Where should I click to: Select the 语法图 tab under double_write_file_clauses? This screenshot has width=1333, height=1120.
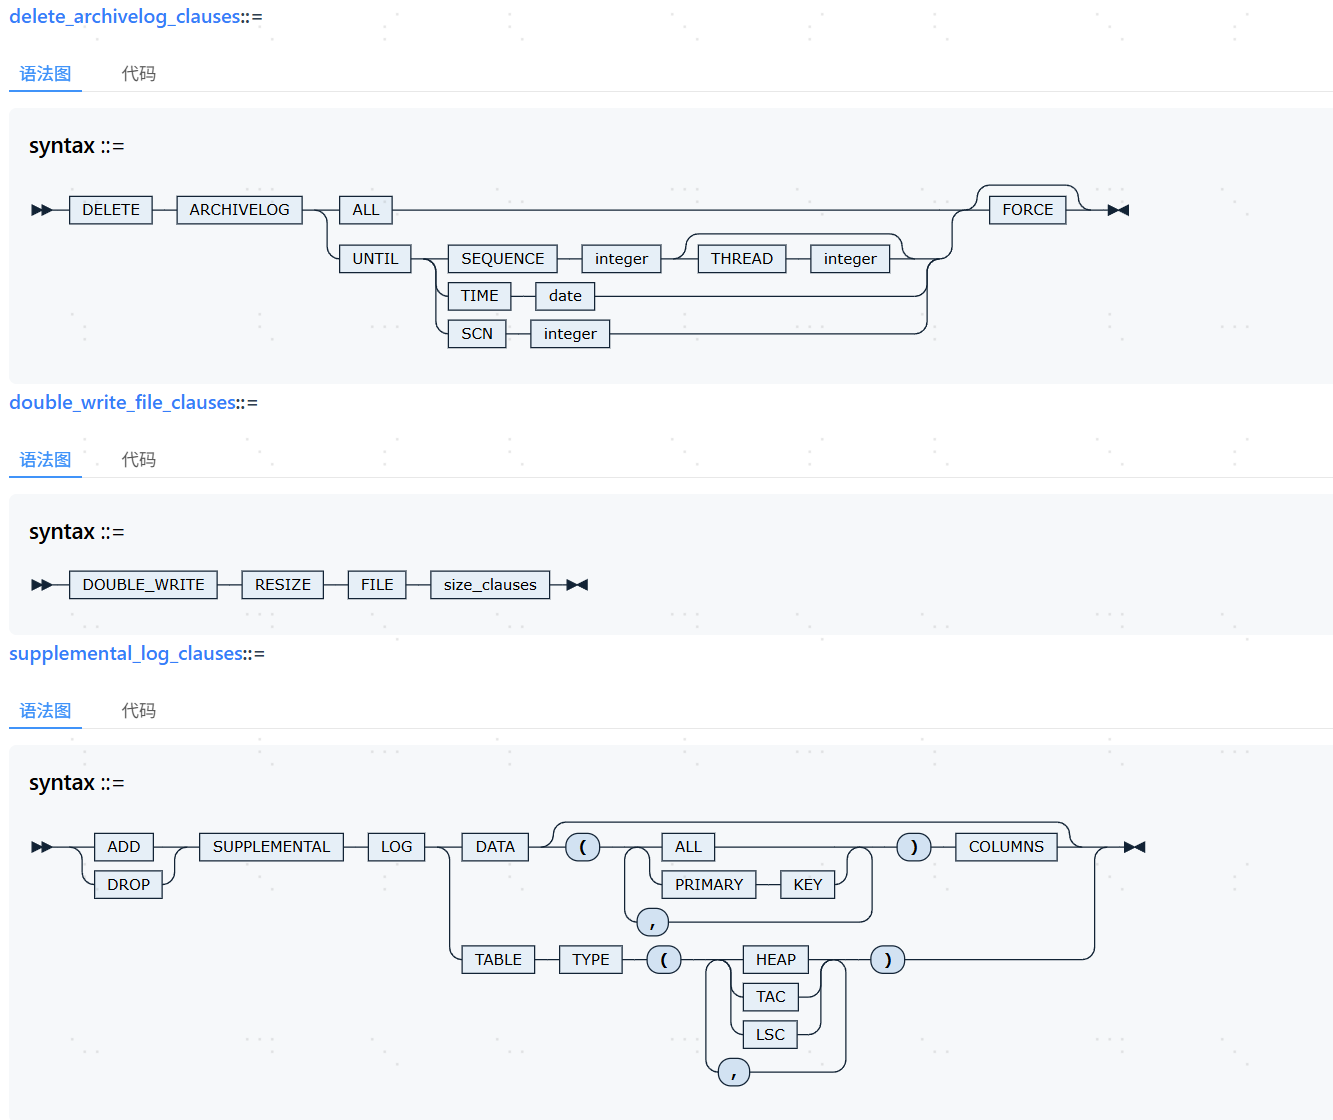tap(45, 460)
